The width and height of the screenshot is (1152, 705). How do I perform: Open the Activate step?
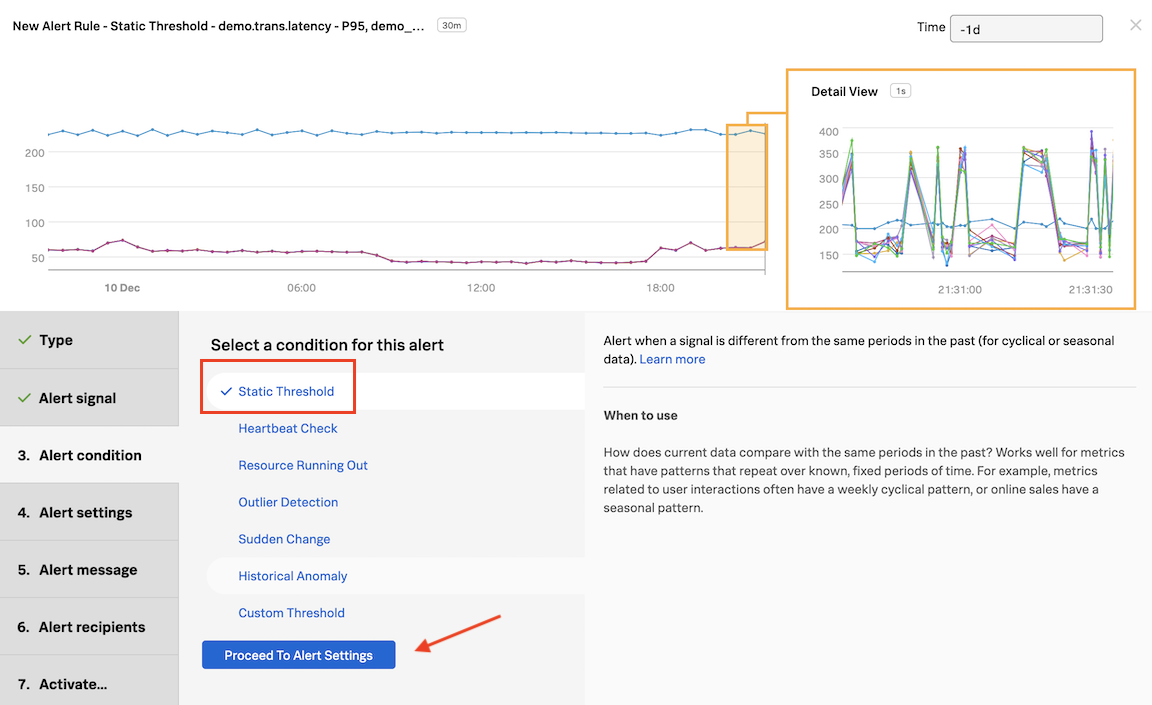[73, 684]
